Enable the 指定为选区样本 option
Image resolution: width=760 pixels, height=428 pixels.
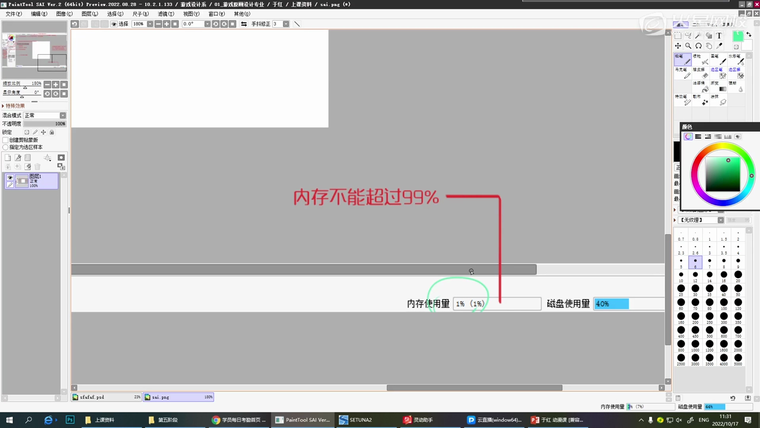pyautogui.click(x=6, y=146)
